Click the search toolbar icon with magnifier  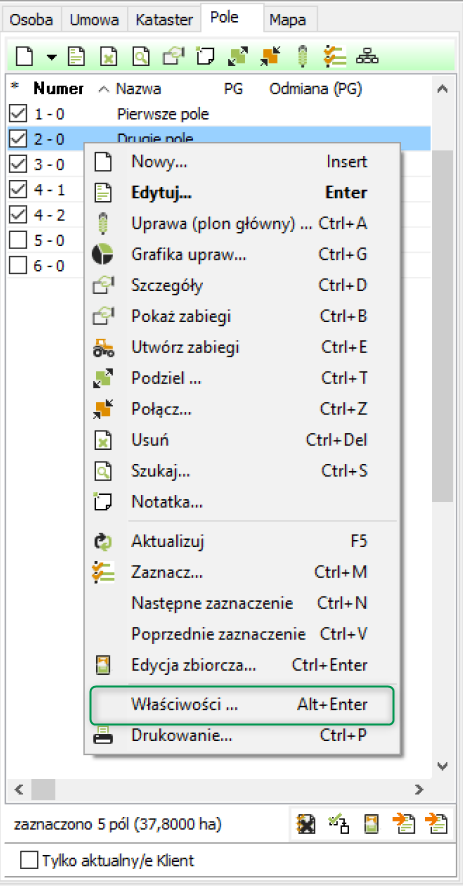tap(140, 57)
